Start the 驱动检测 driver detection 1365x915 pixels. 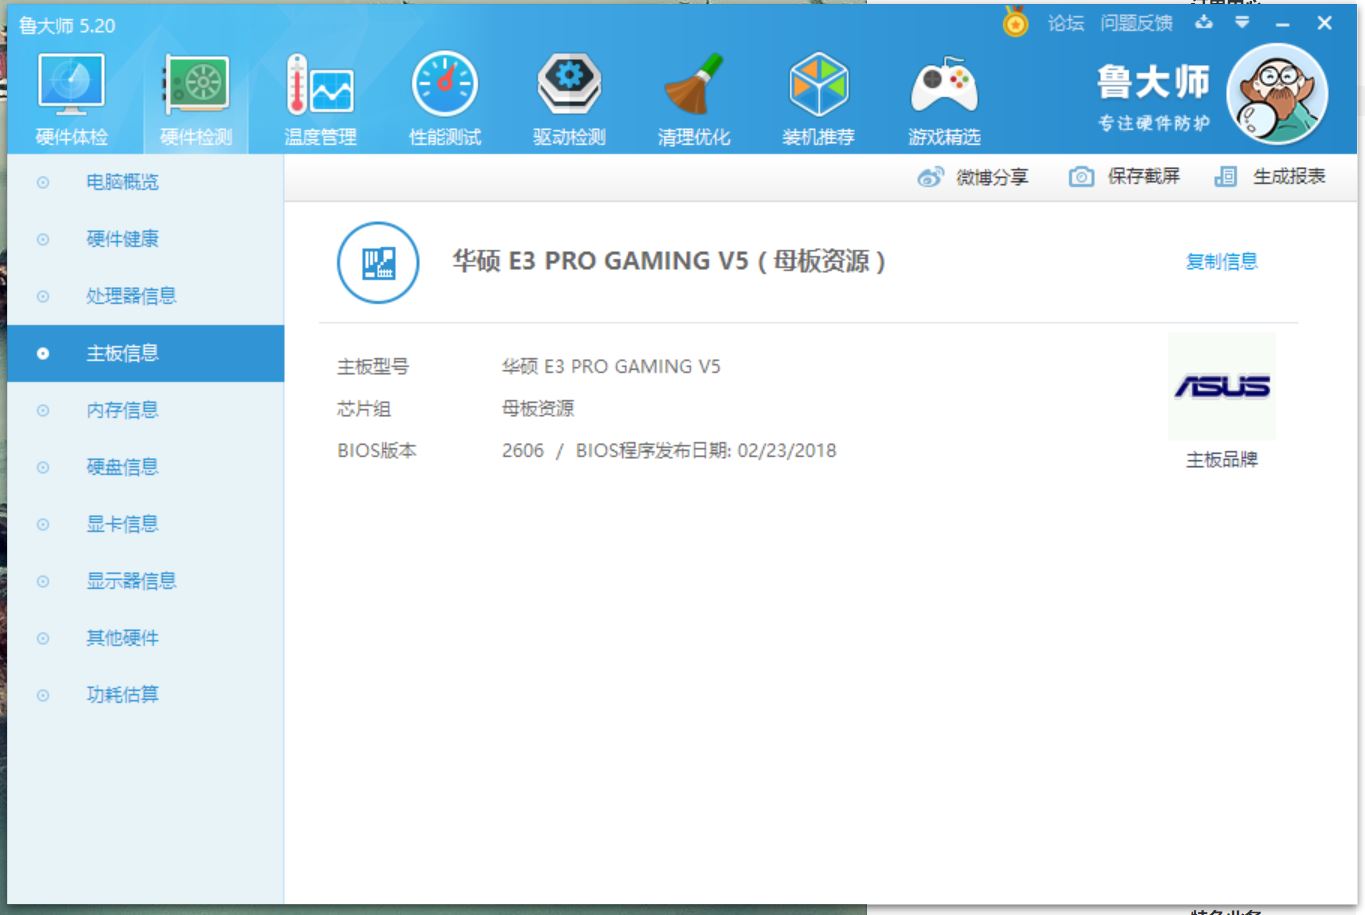(570, 95)
